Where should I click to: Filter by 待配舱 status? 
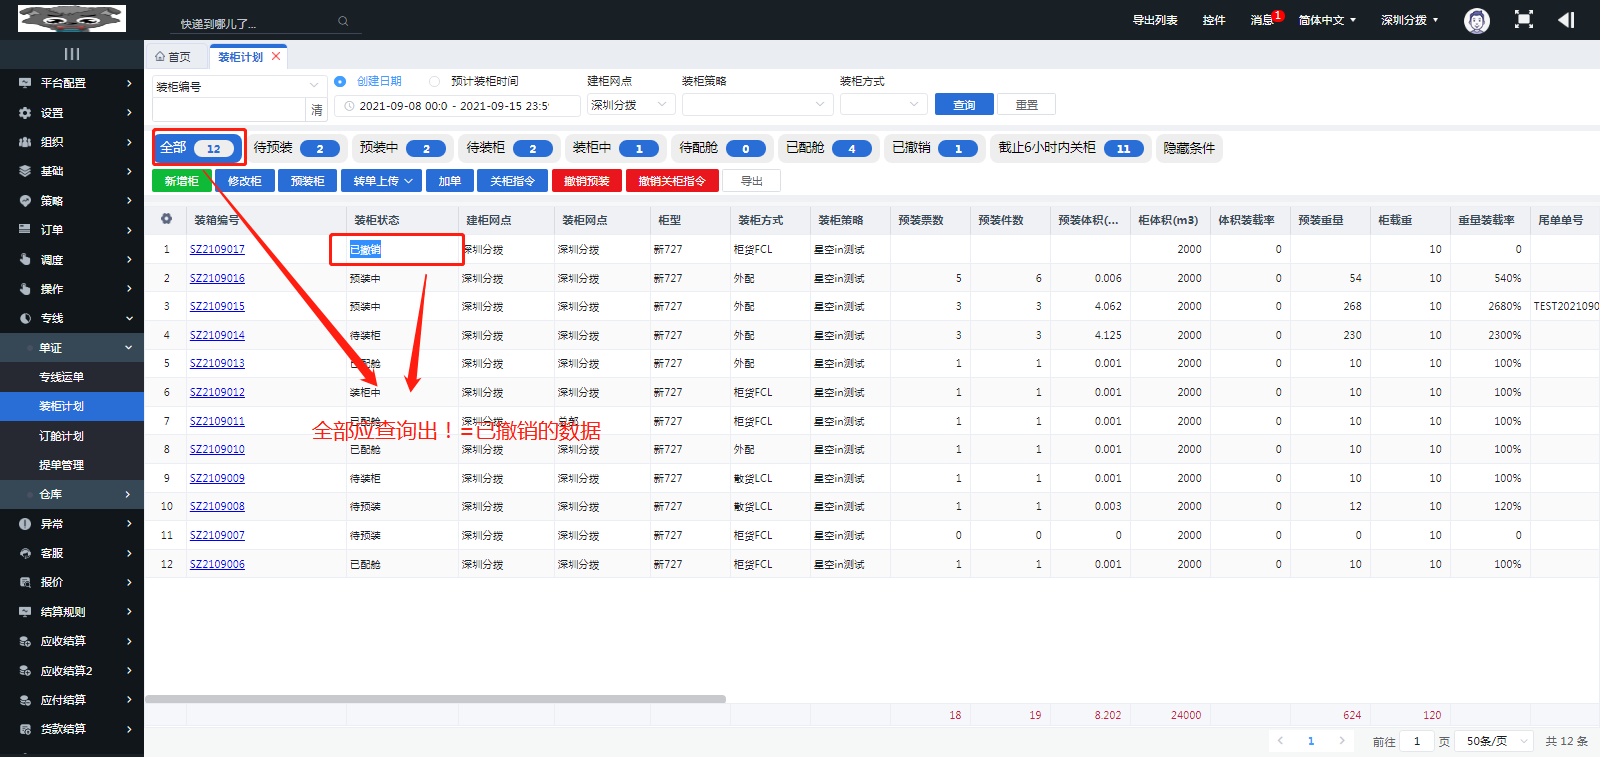tap(722, 148)
